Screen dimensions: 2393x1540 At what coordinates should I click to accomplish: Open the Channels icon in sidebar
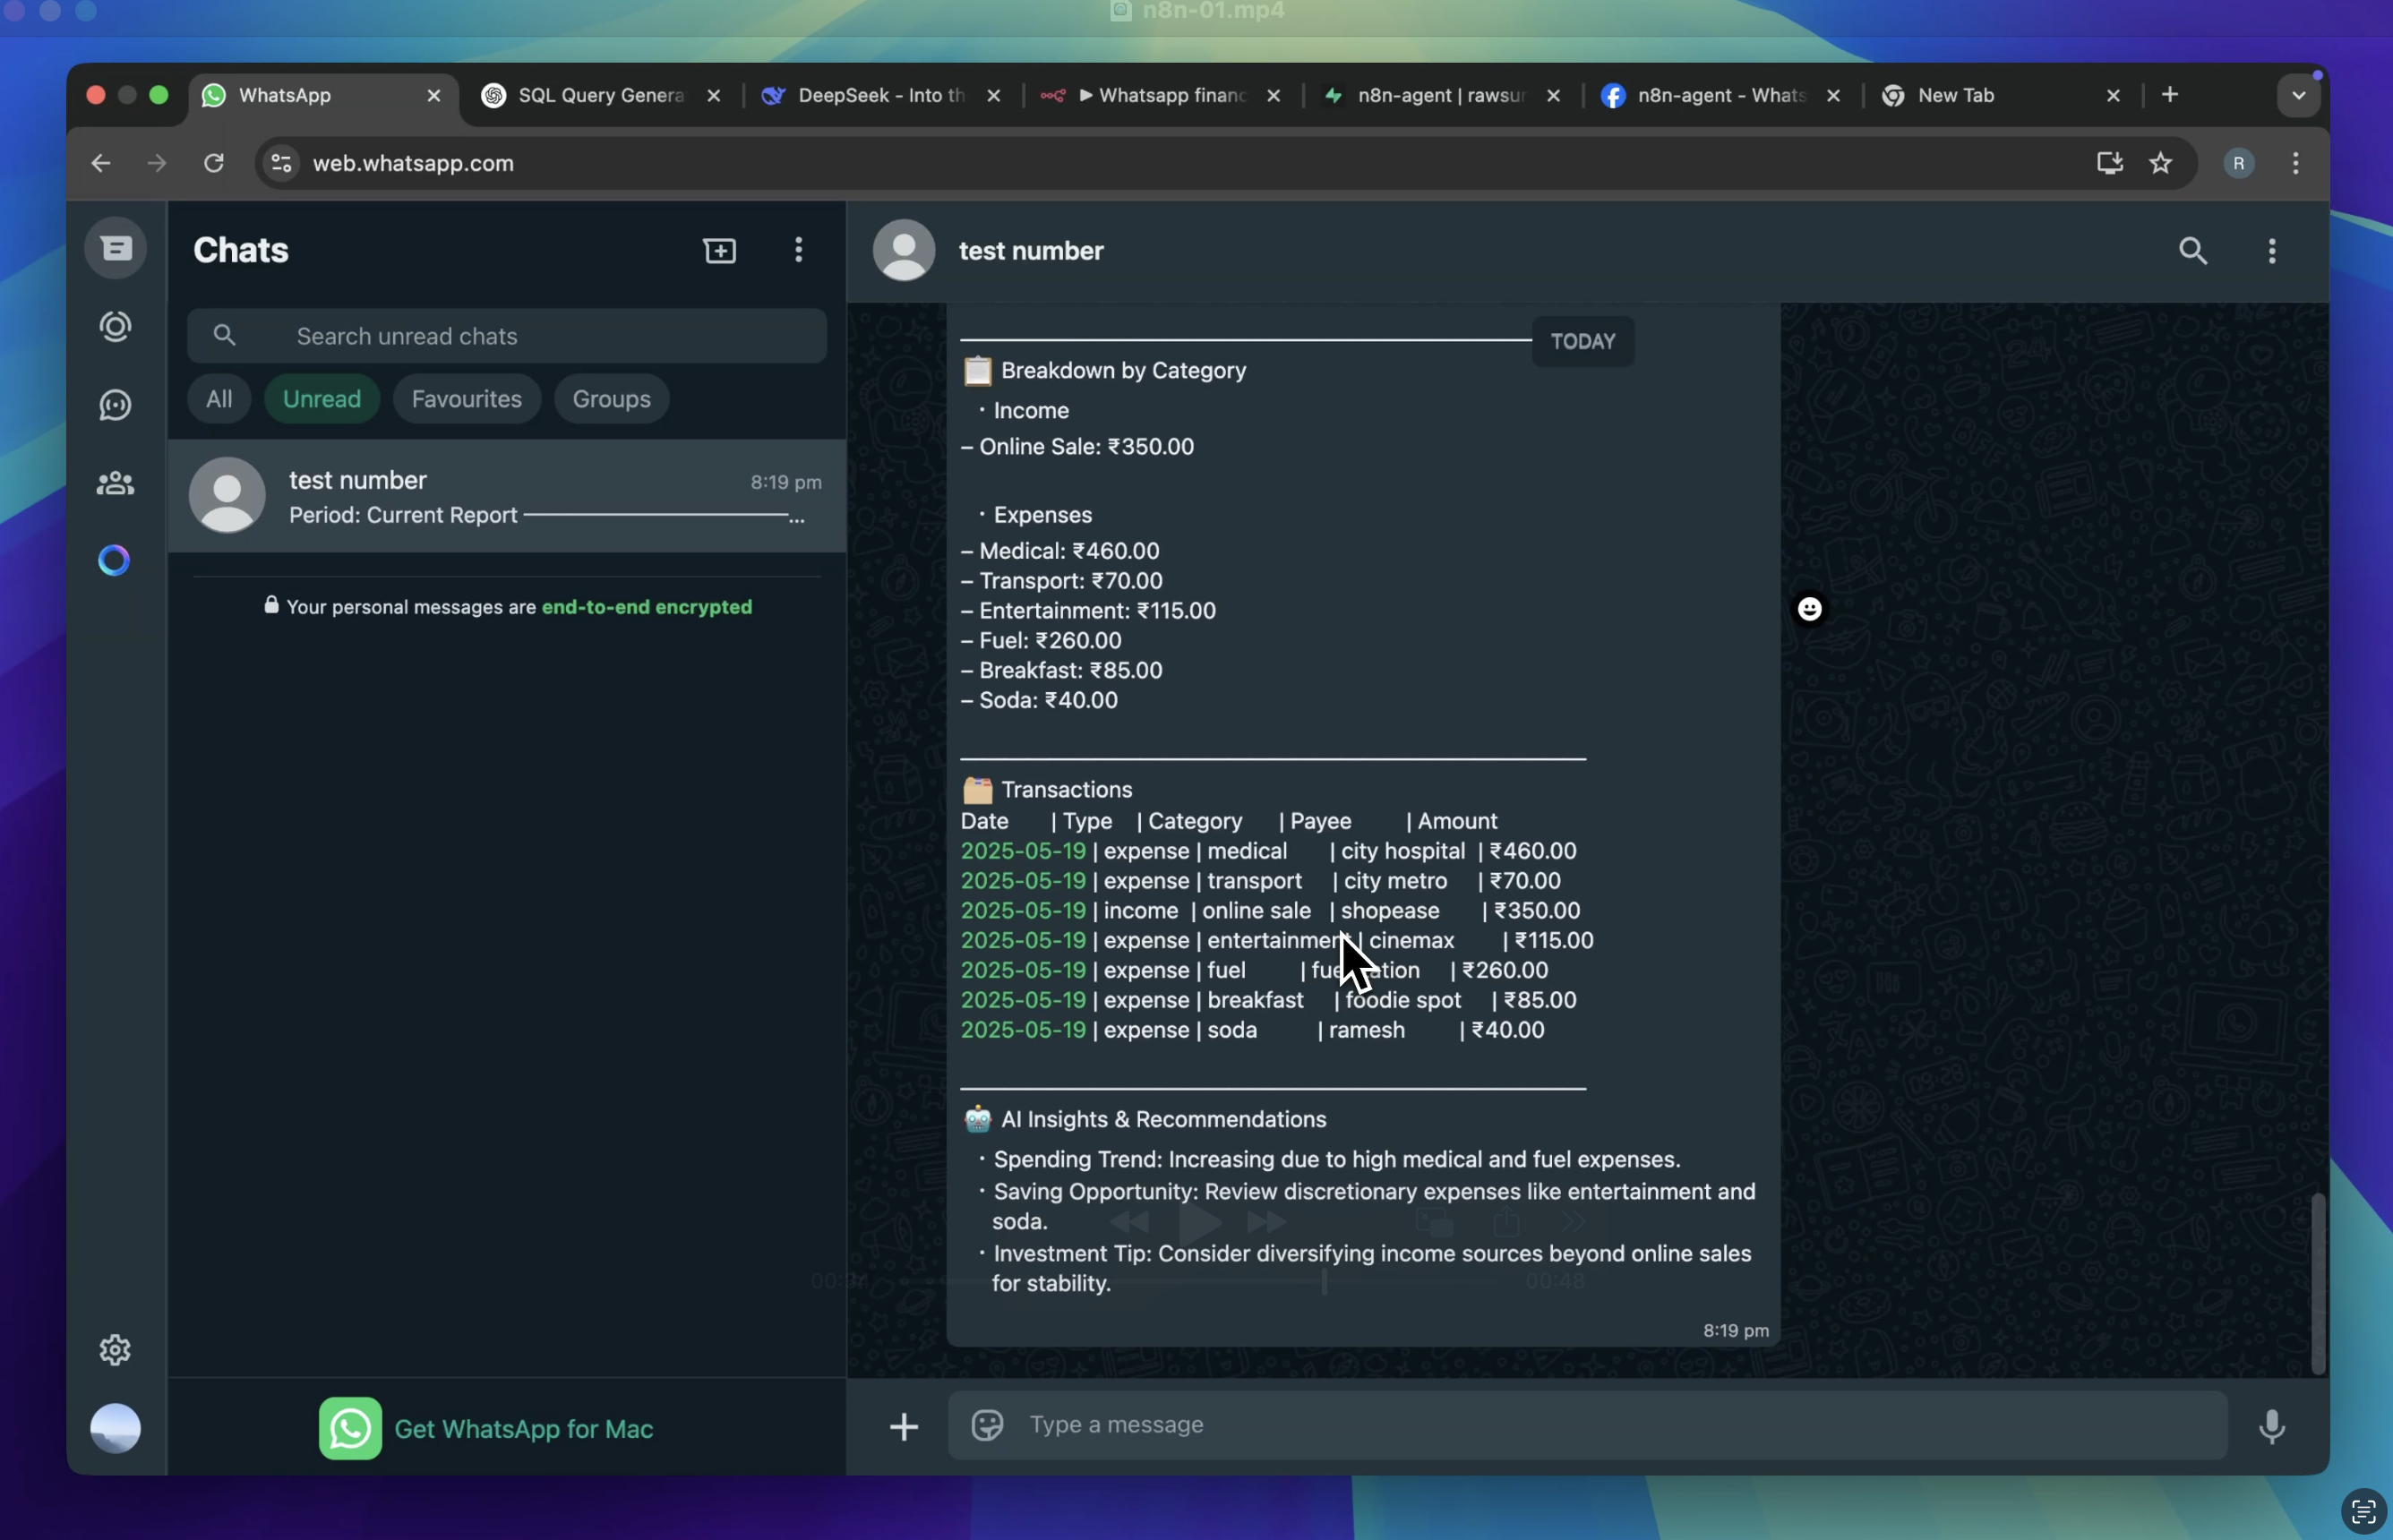pos(116,405)
